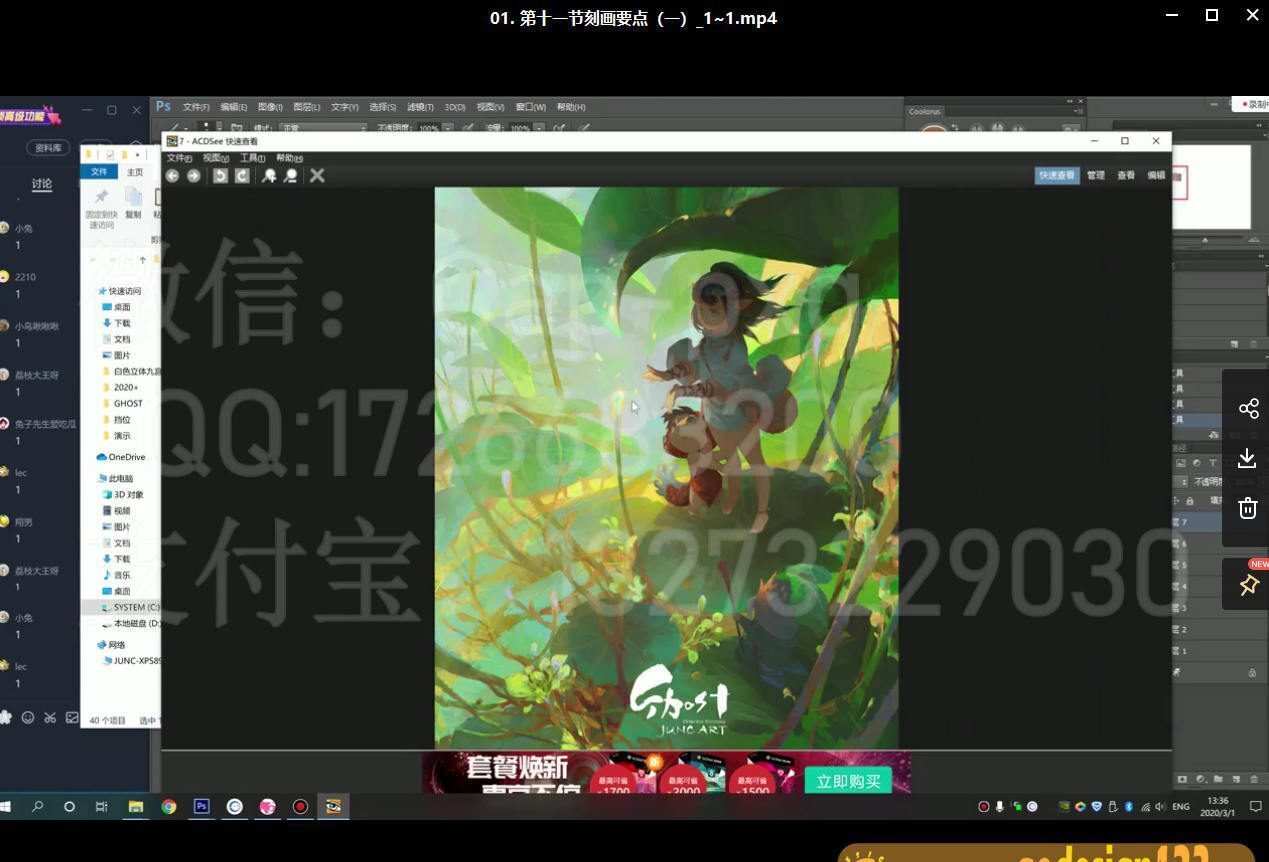The image size is (1269, 862).
Task: Open File Explorer from taskbar
Action: [x=135, y=806]
